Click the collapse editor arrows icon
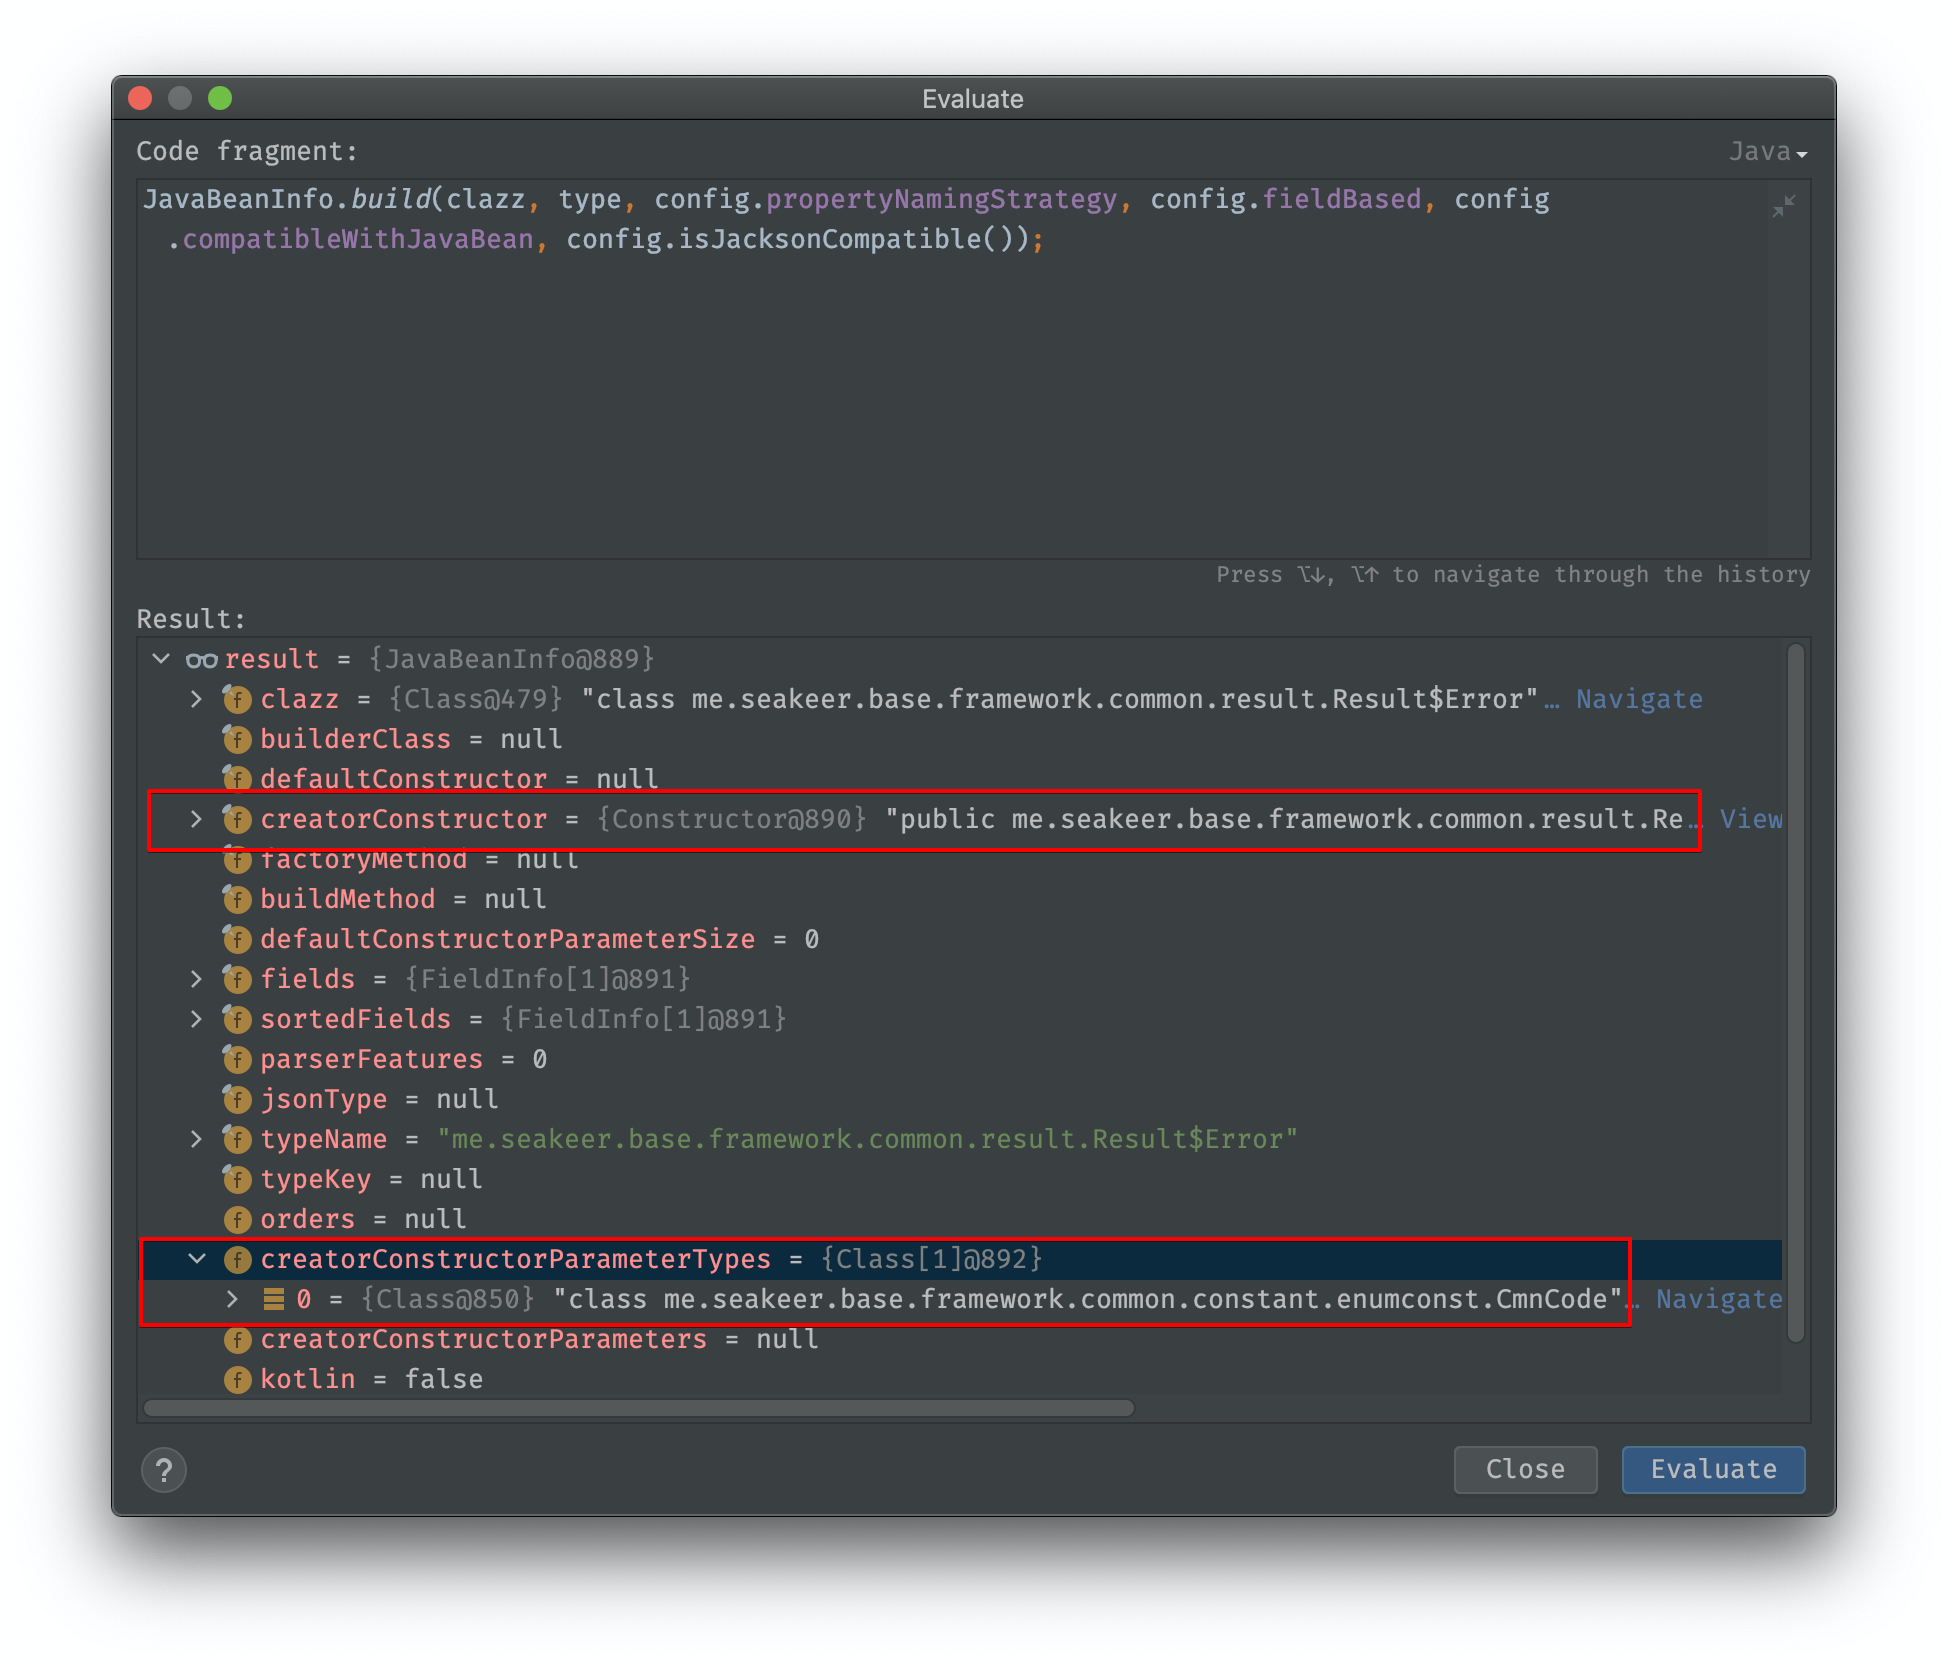Viewport: 1948px width, 1664px height. pos(1783,206)
